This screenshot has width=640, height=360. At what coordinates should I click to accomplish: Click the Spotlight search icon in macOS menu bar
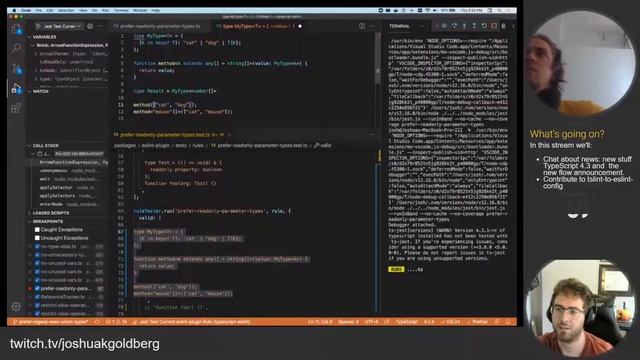[x=500, y=10]
